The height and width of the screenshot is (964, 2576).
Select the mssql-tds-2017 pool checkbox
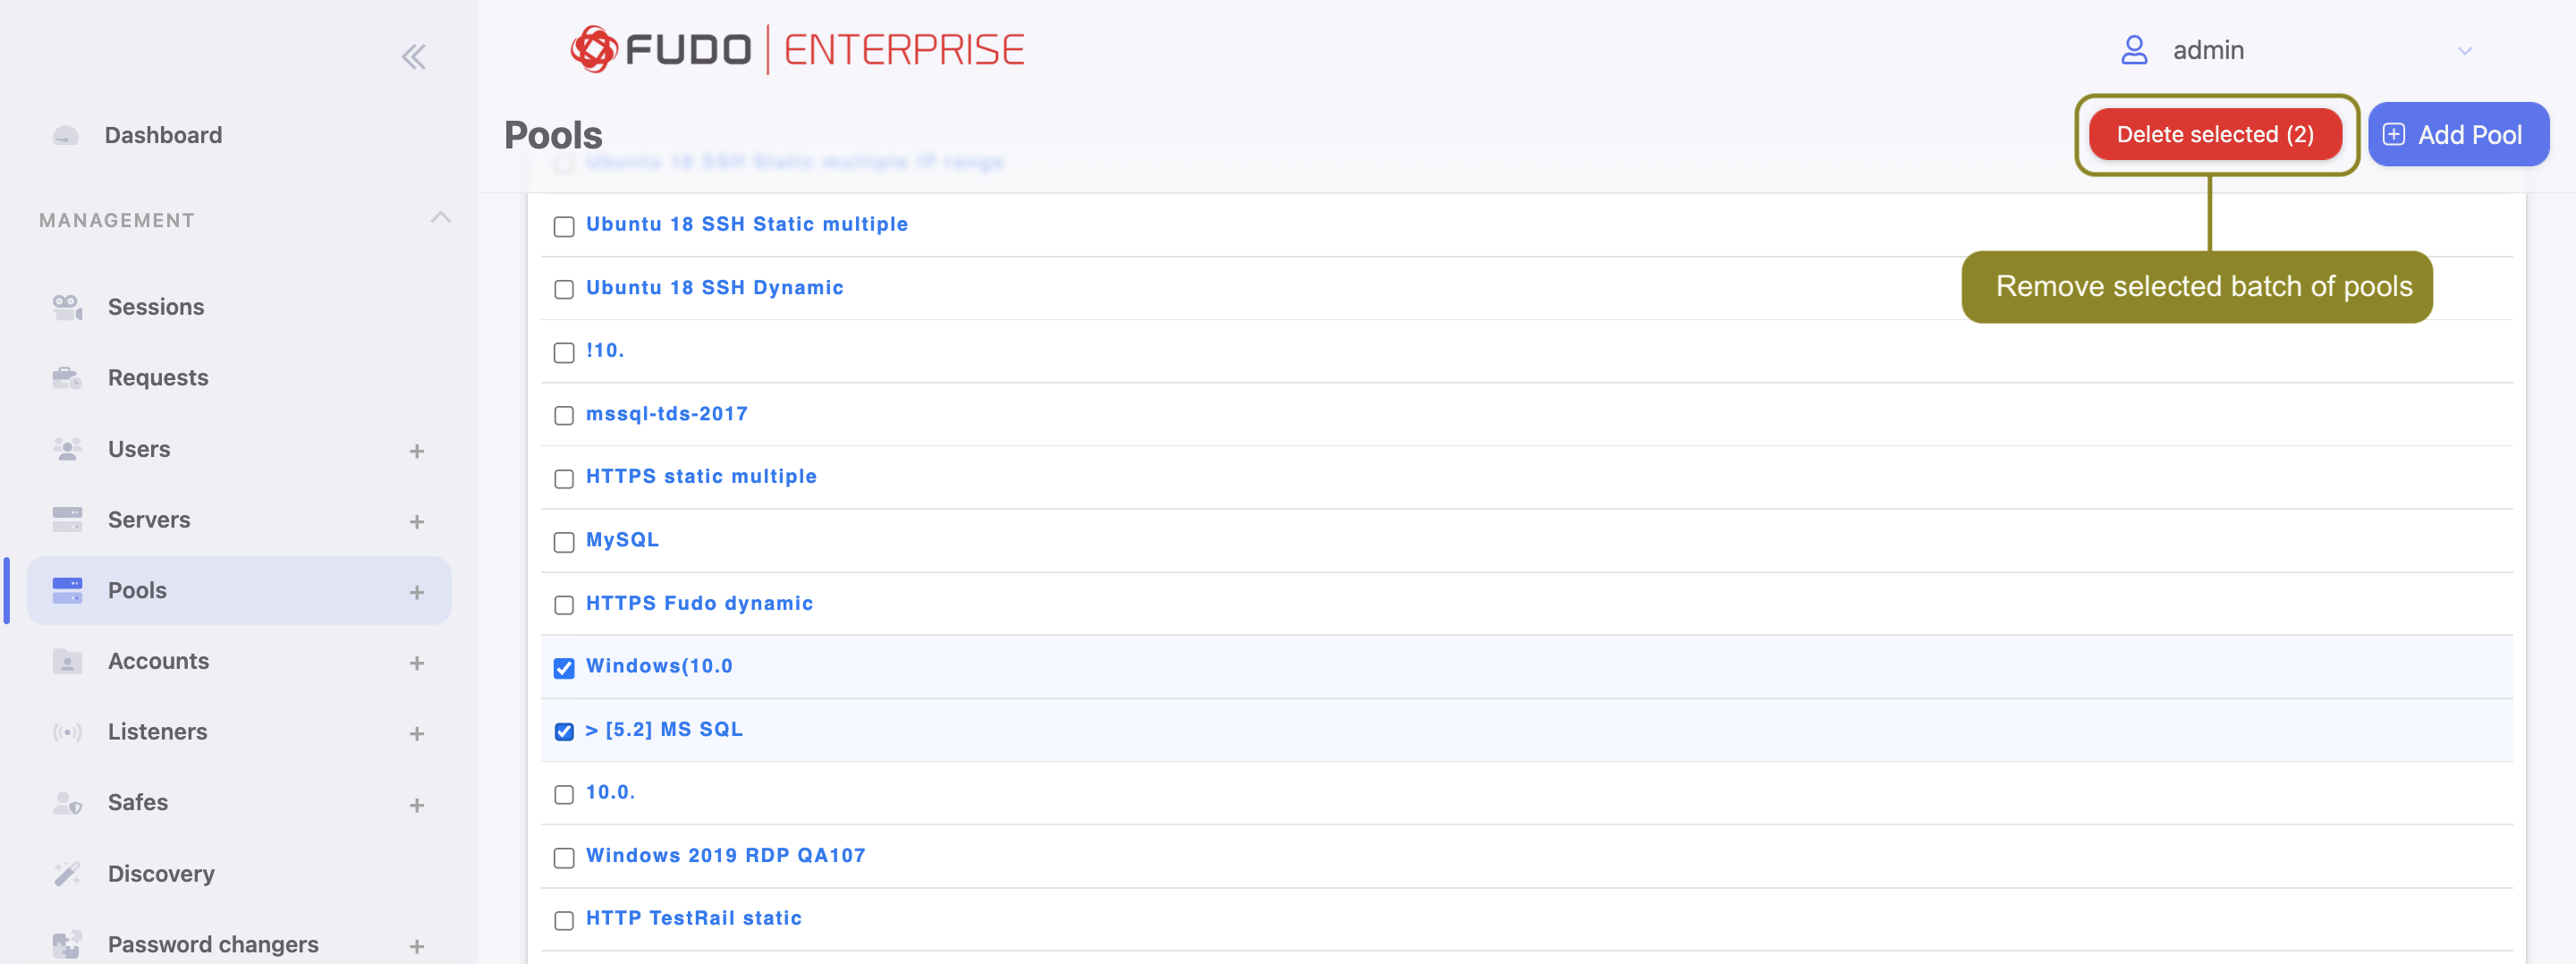564,416
